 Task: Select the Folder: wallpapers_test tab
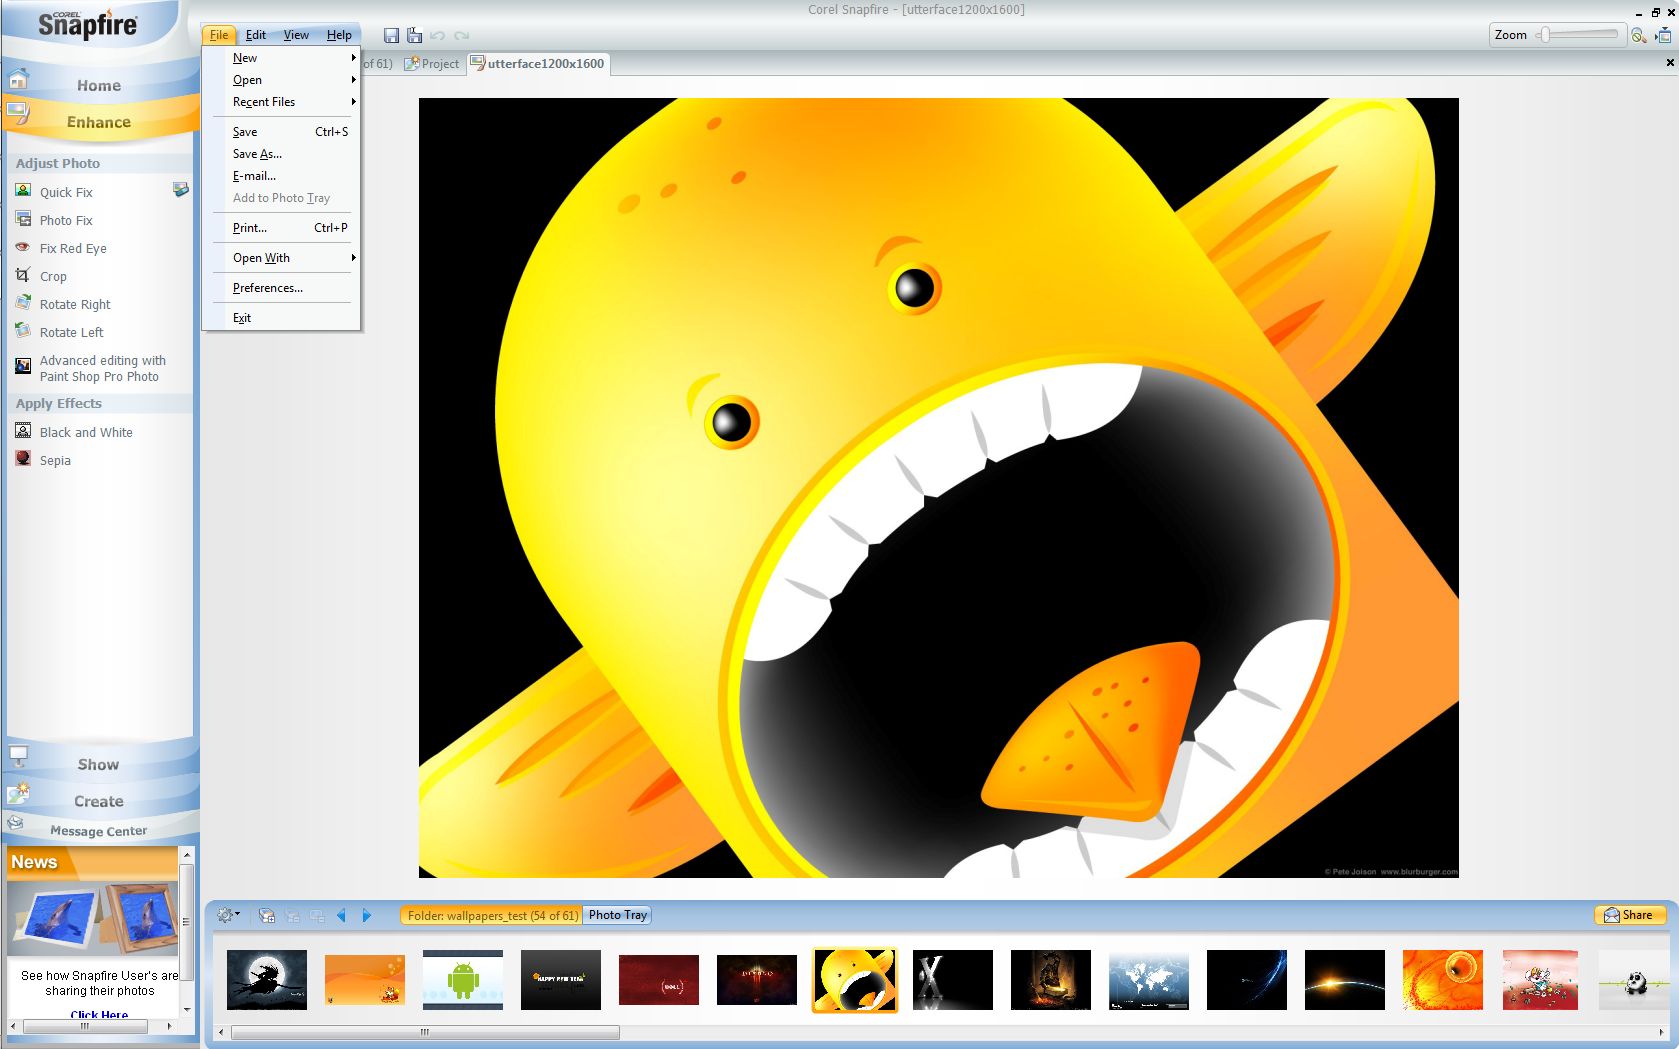point(492,915)
